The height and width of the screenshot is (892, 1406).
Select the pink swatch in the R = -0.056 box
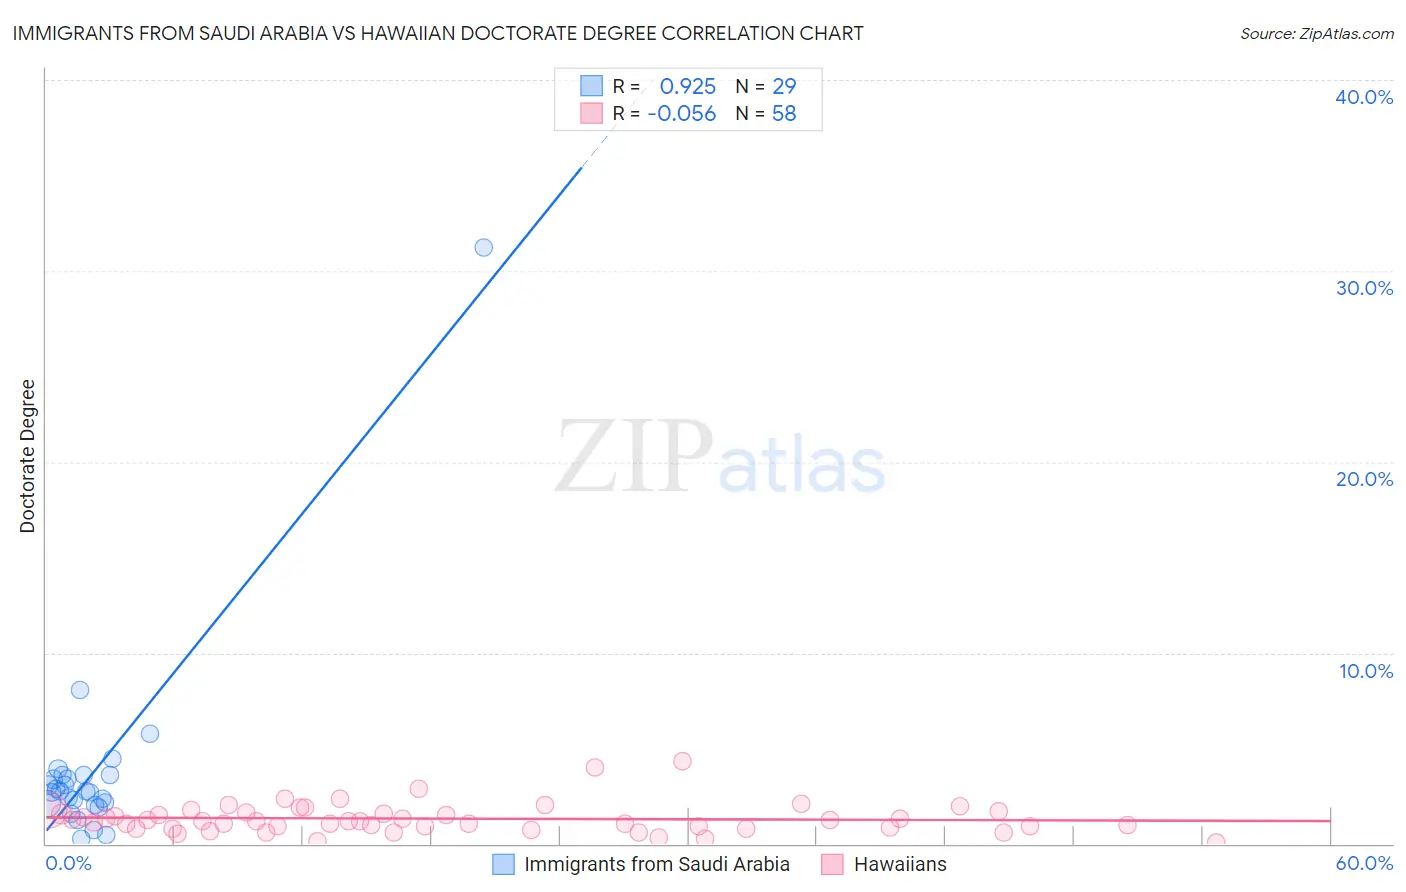(591, 113)
